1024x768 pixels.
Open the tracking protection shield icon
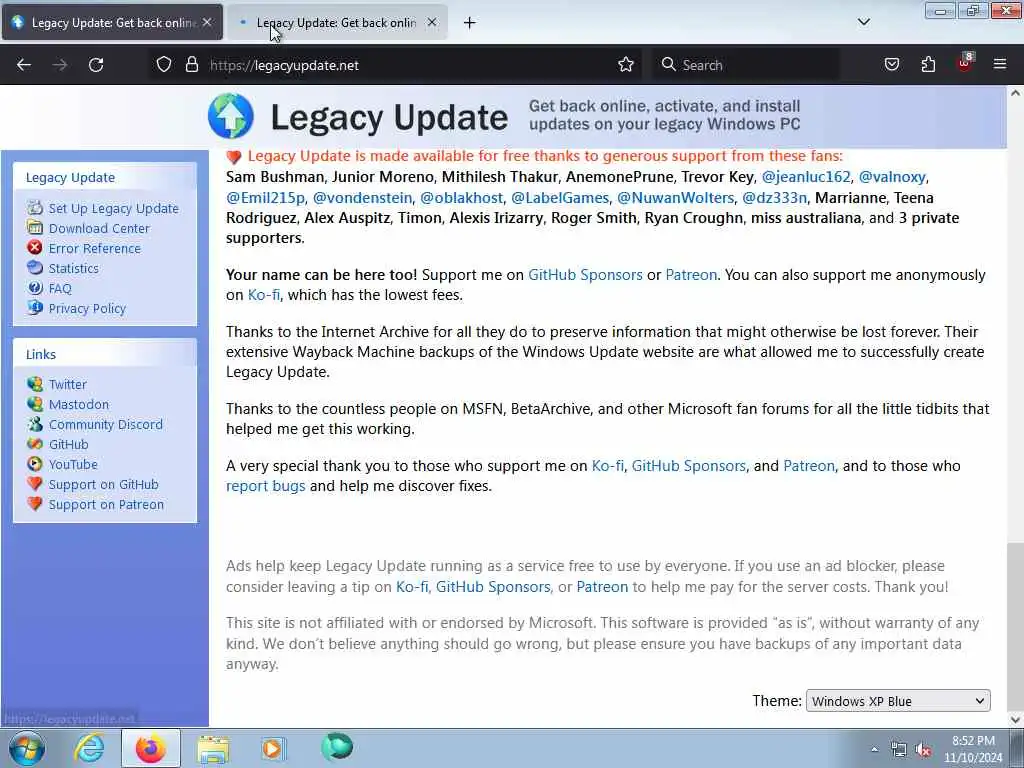pos(164,65)
